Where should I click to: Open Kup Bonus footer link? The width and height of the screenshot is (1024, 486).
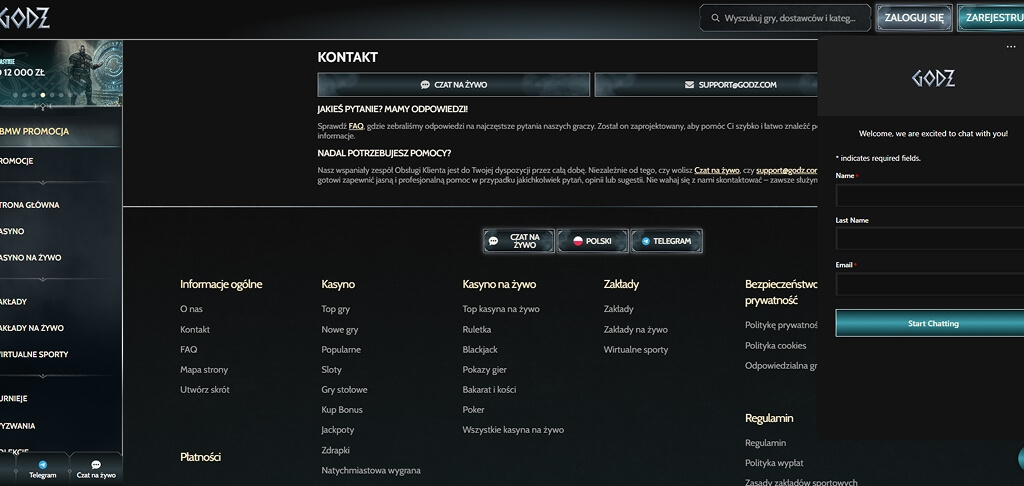342,410
